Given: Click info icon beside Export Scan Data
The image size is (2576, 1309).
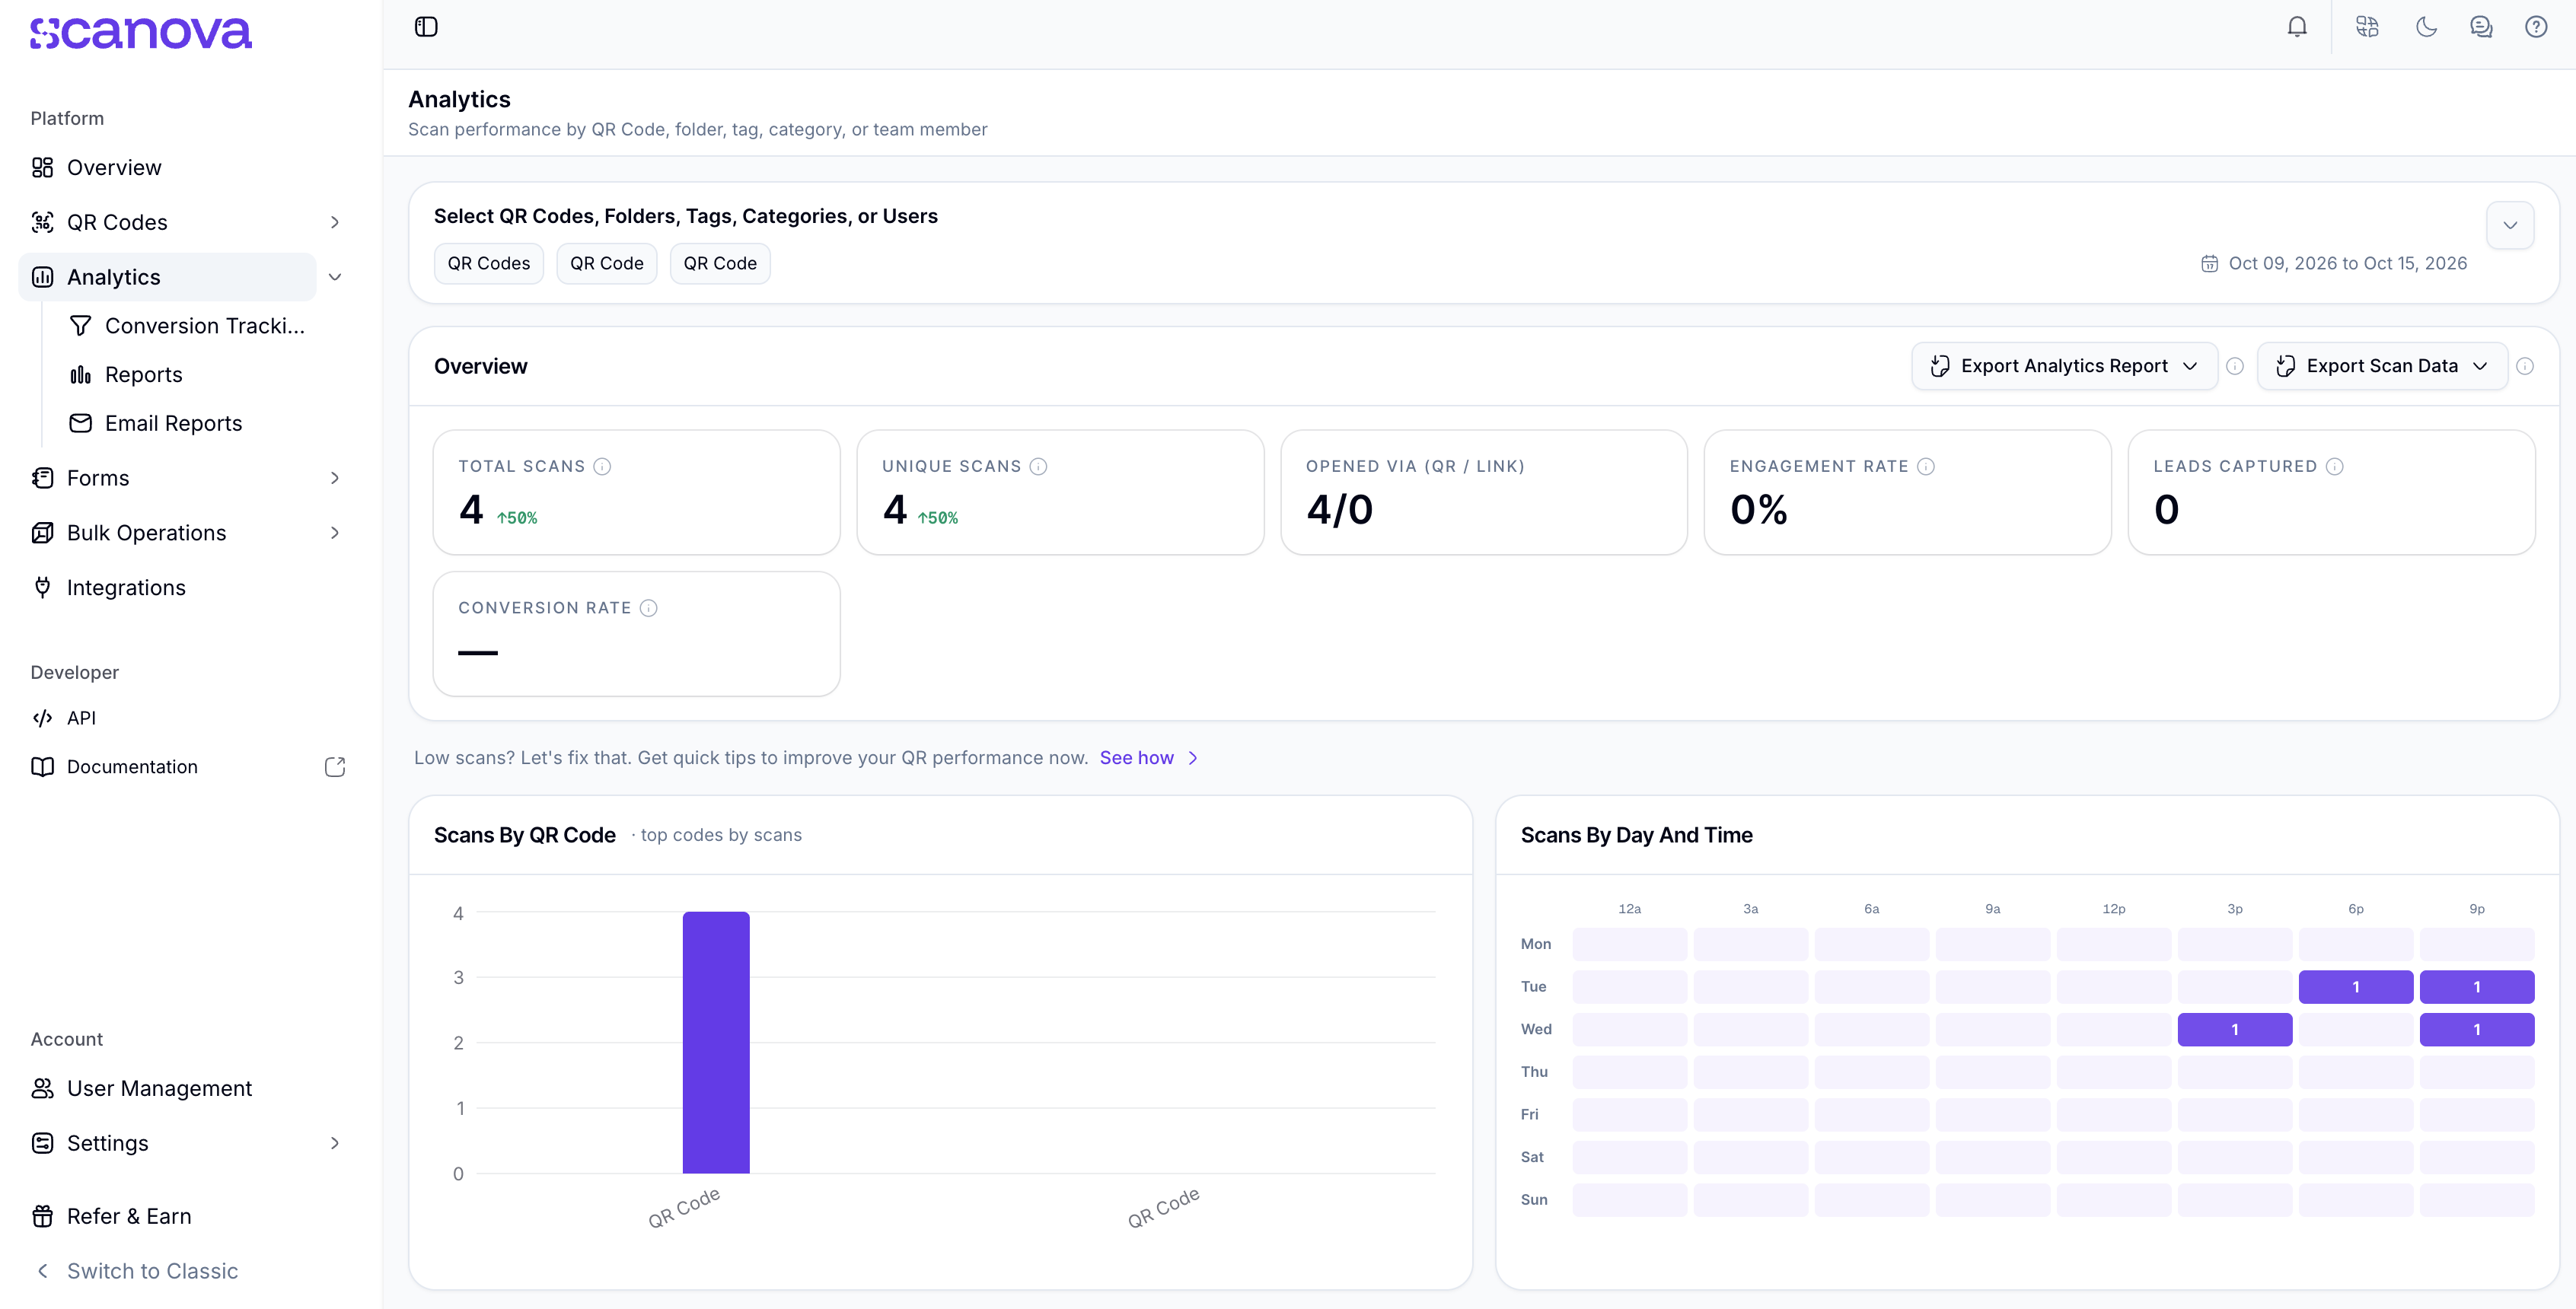Looking at the screenshot, I should [2525, 366].
